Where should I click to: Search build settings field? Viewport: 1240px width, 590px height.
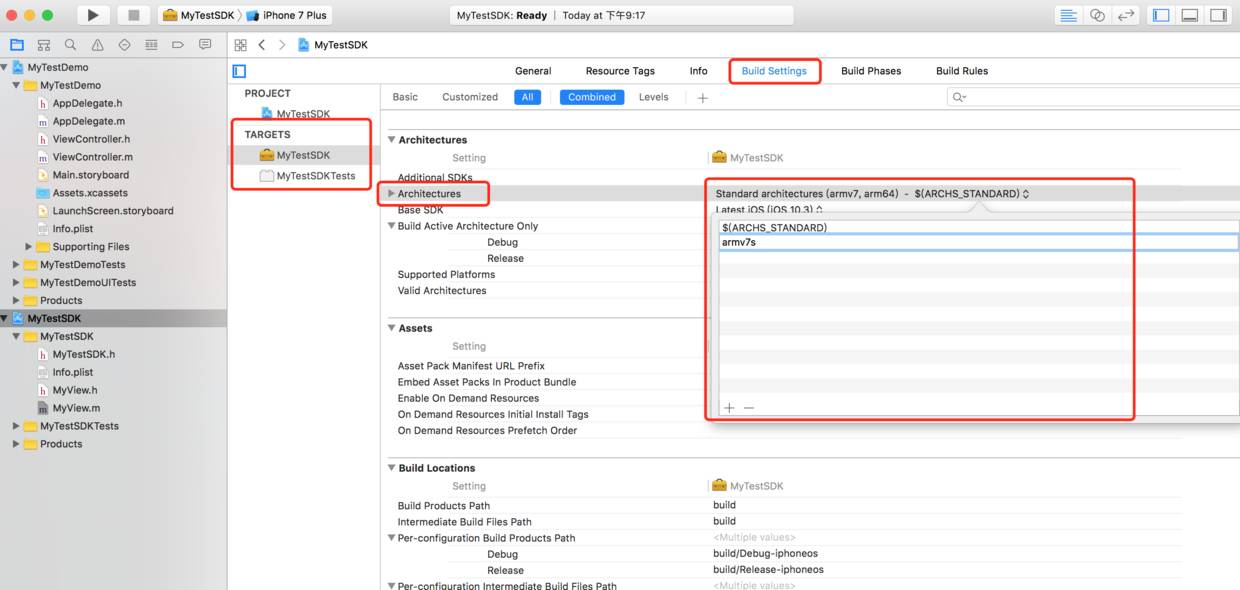[x=1092, y=97]
